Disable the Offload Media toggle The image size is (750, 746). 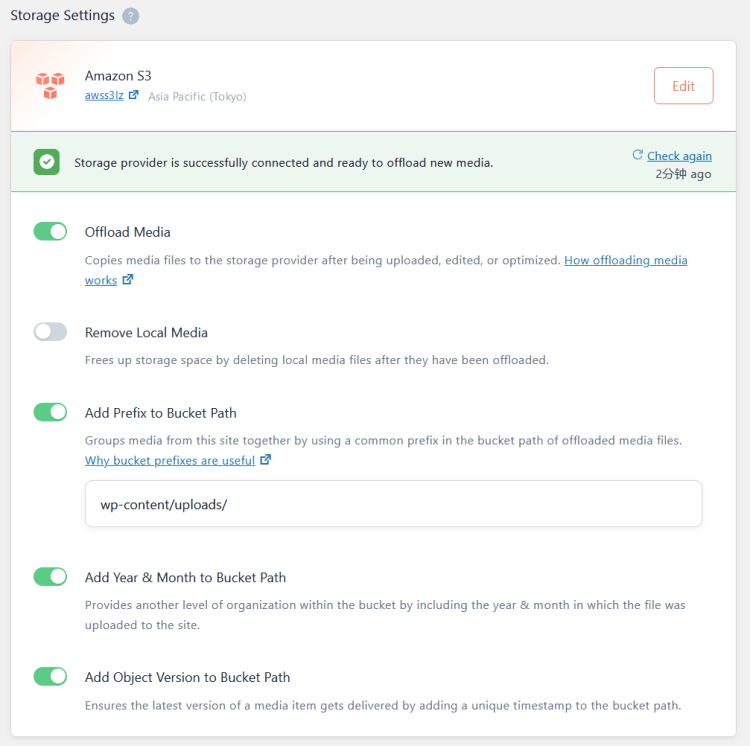tap(50, 232)
